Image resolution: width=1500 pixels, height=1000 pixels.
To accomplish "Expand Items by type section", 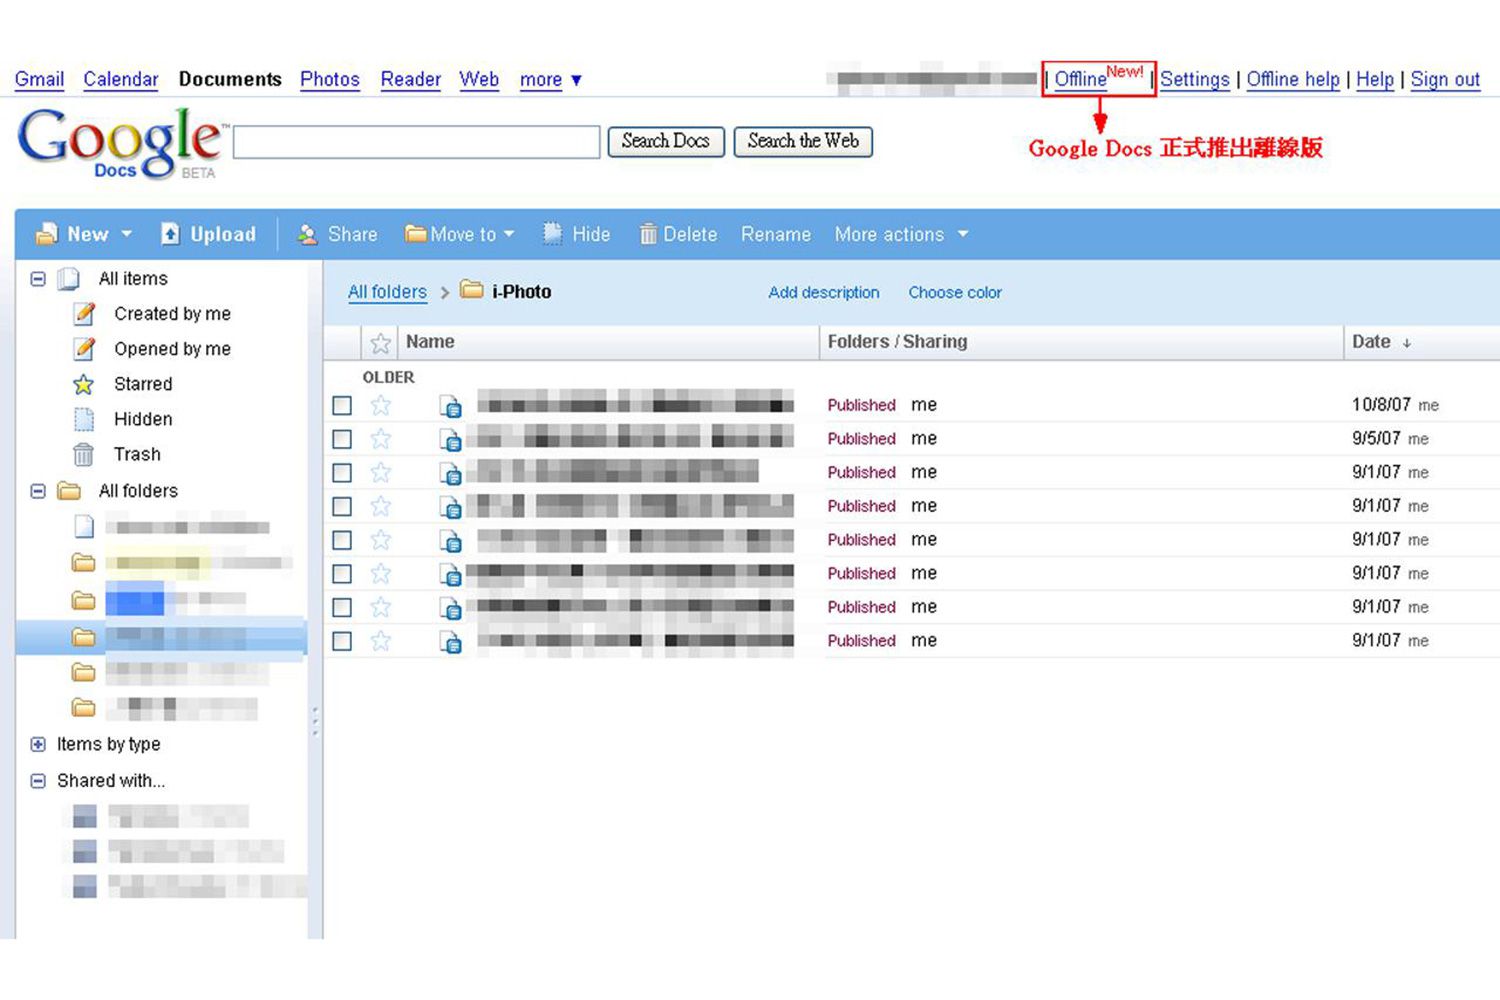I will point(38,744).
